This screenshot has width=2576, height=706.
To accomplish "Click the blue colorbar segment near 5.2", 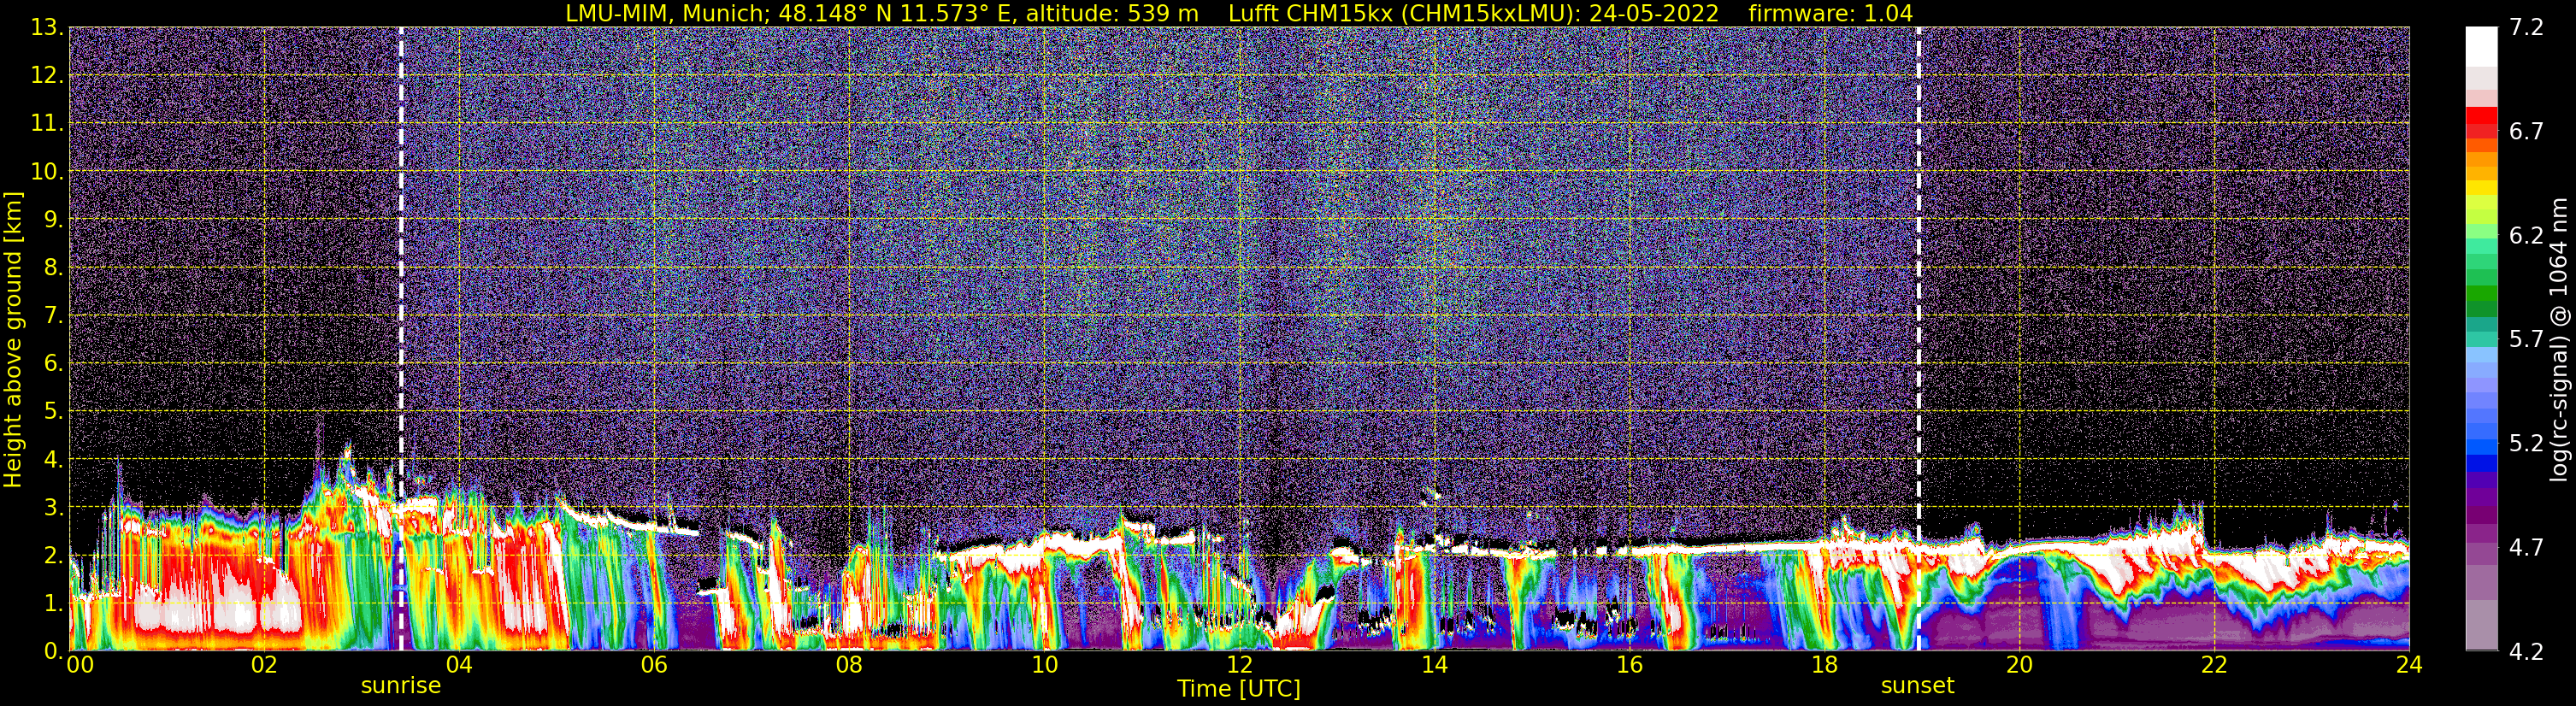I will [x=2481, y=445].
